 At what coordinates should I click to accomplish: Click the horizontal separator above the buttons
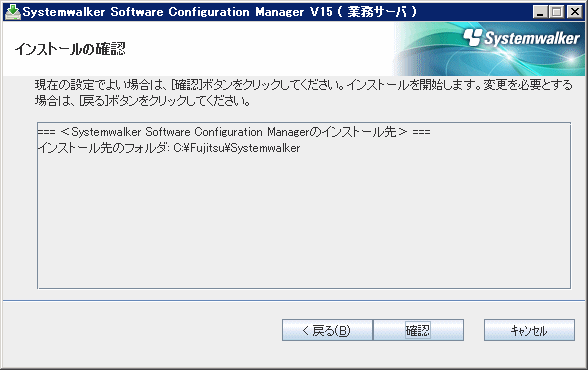(x=294, y=300)
